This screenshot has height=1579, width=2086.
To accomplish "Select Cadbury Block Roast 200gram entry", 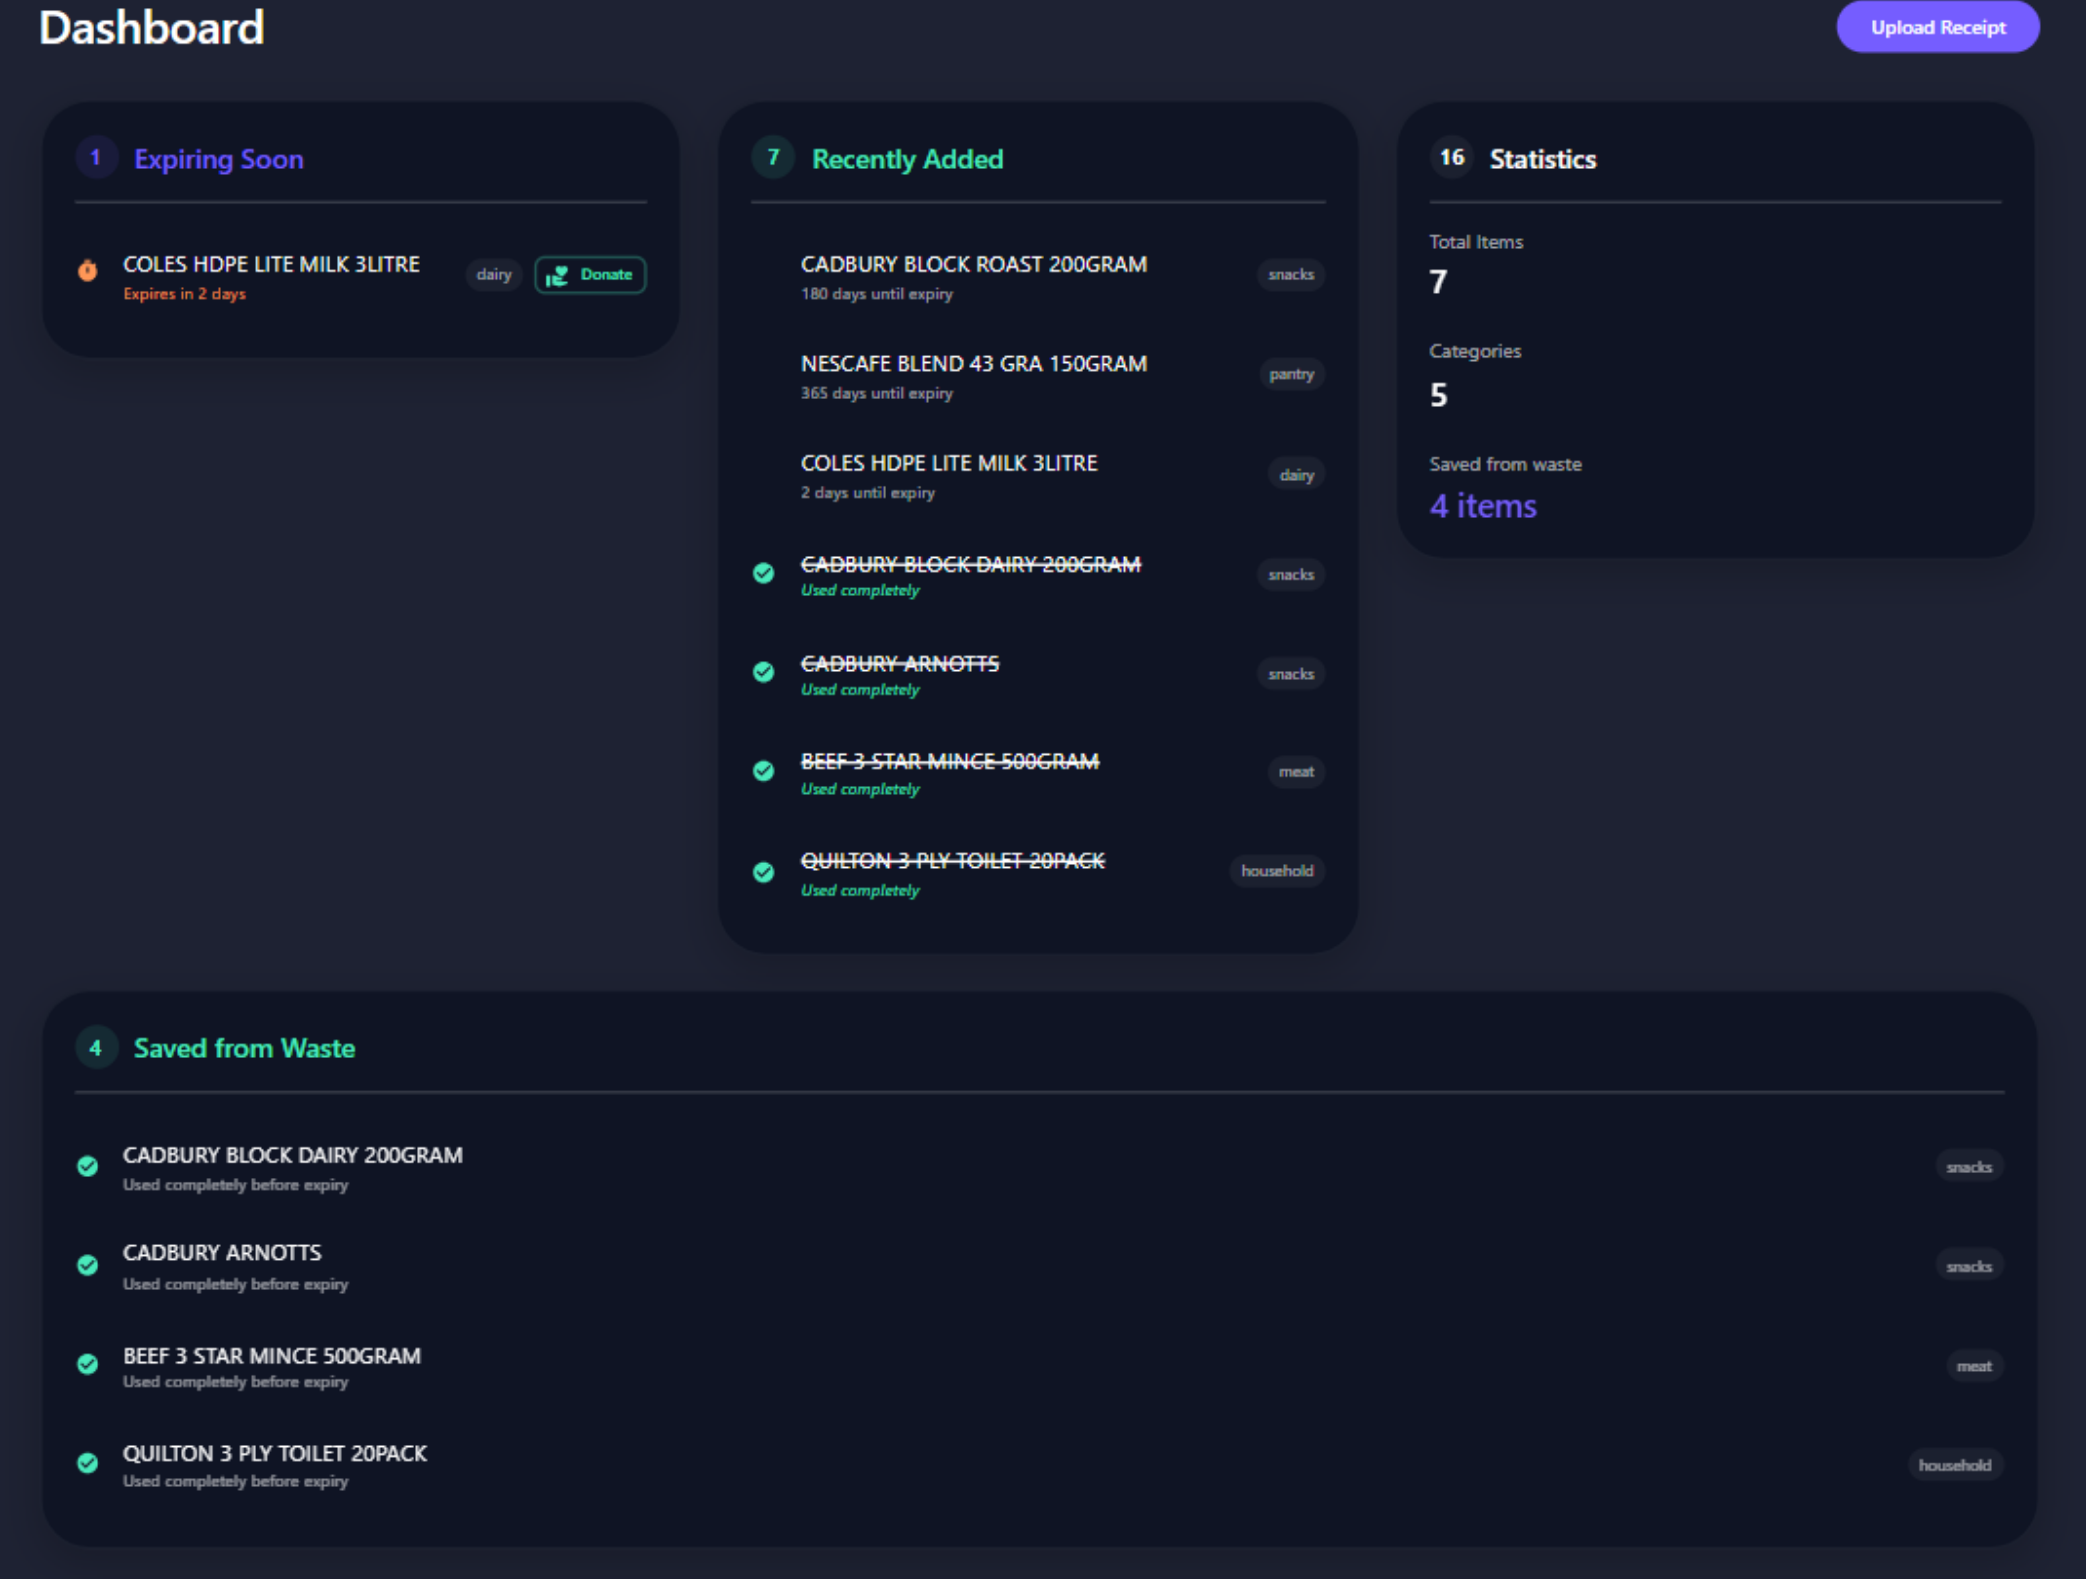I will coord(973,265).
